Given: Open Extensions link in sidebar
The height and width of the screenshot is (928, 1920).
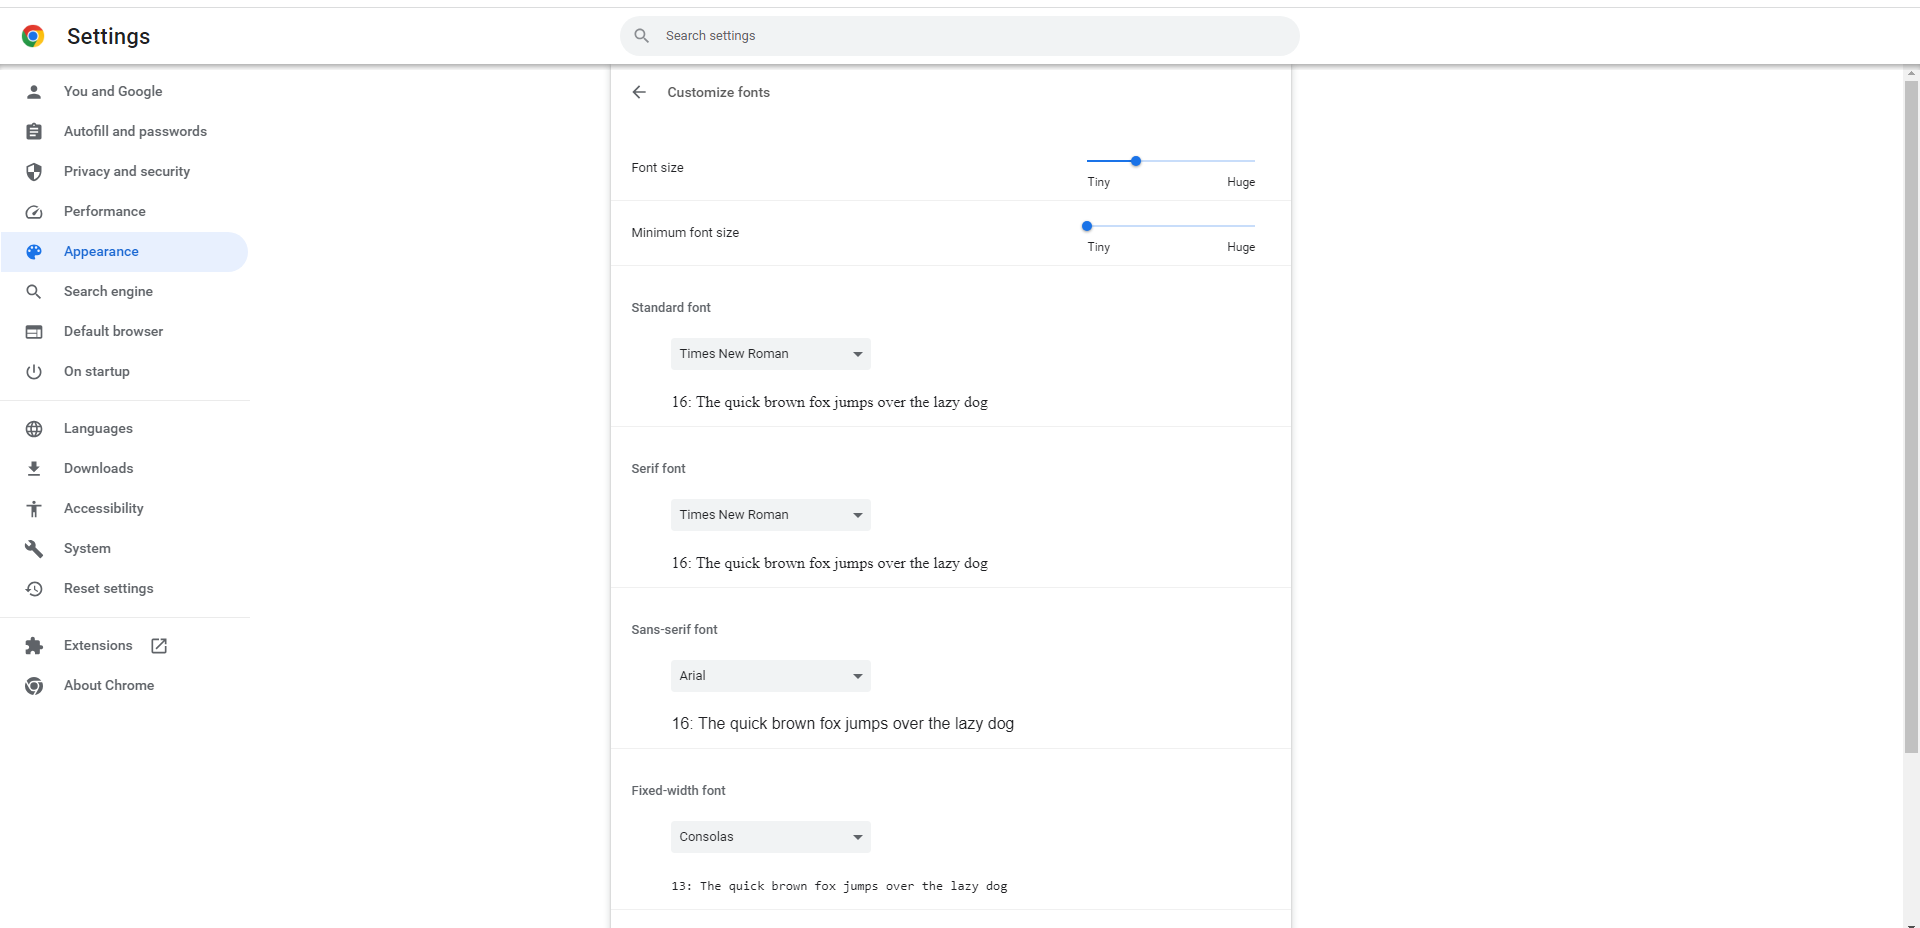Looking at the screenshot, I should click(x=125, y=645).
